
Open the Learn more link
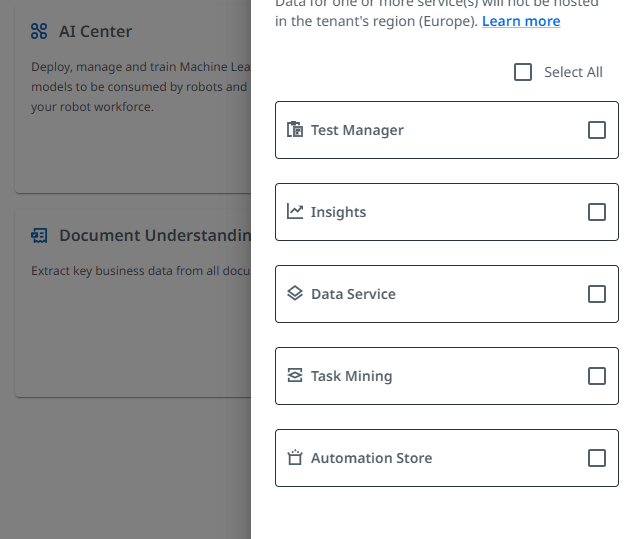coord(521,21)
